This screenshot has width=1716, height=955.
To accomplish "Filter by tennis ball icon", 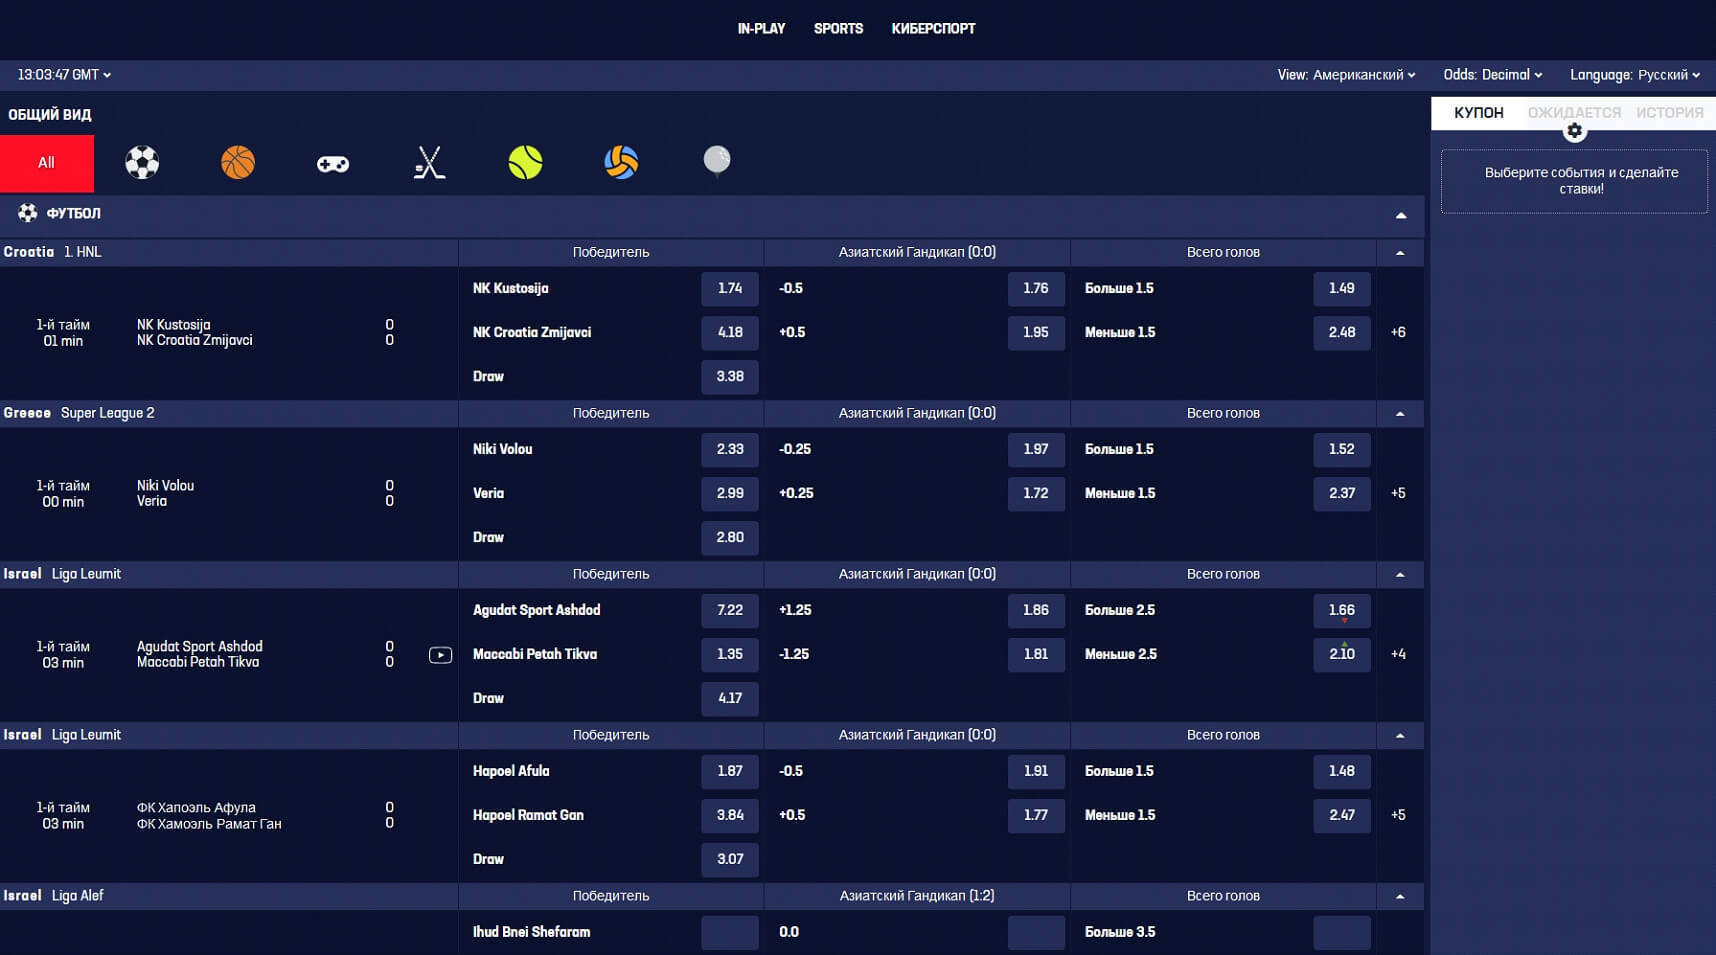I will coord(525,162).
